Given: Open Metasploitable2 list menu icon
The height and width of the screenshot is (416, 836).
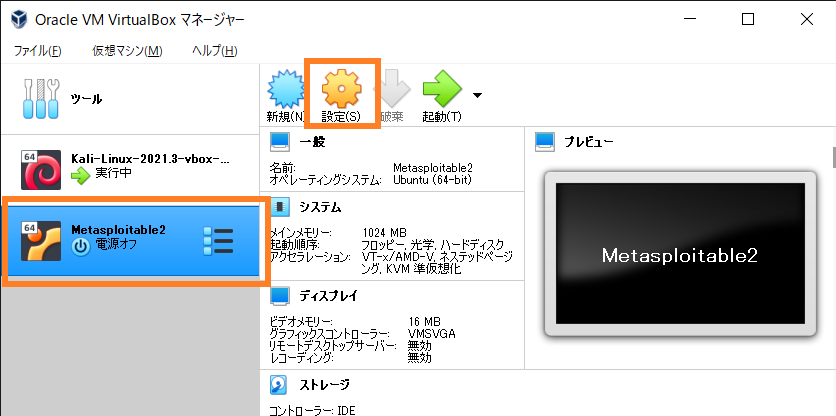Looking at the screenshot, I should point(219,241).
